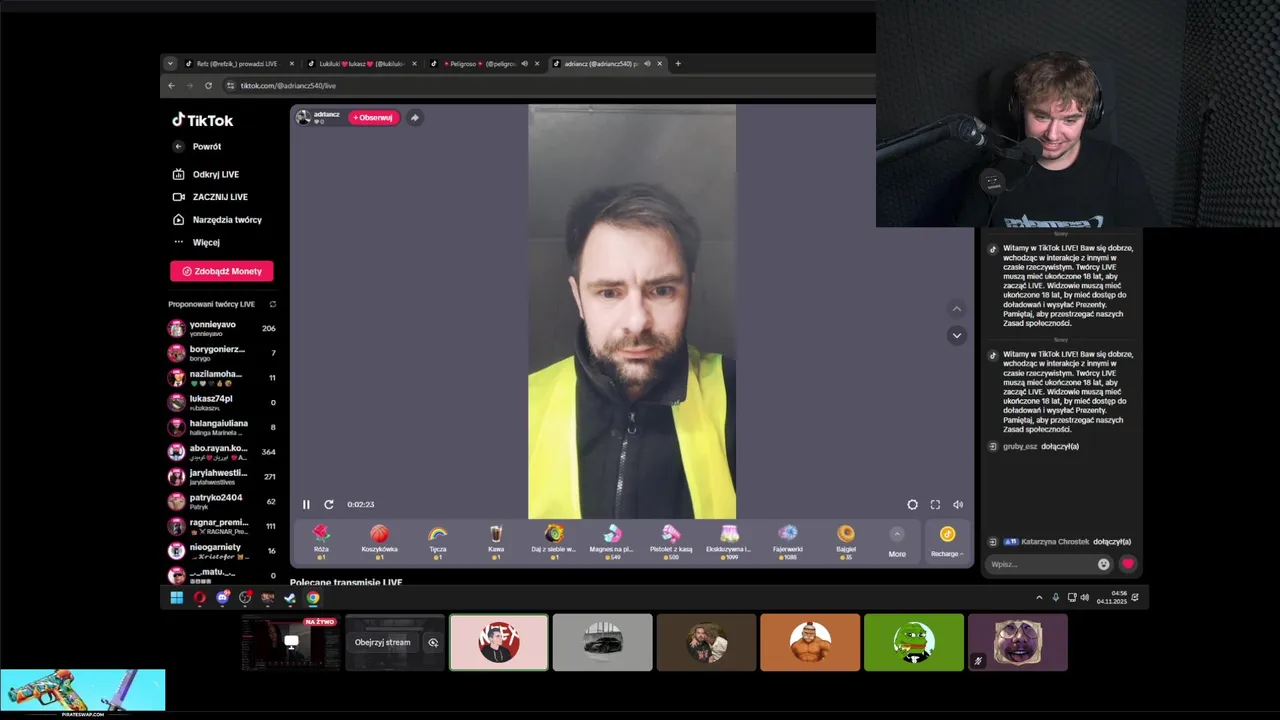
Task: Open the Recharge coins menu
Action: 946,541
